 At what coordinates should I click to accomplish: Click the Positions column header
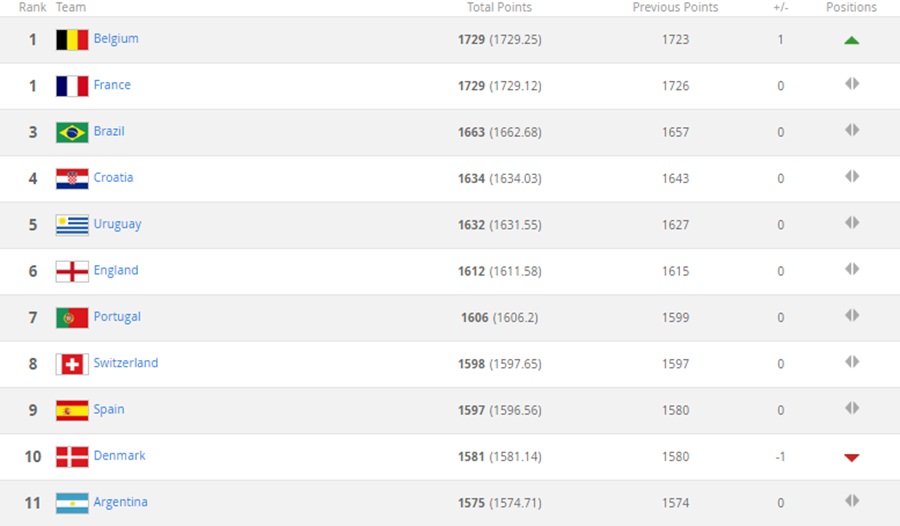[x=852, y=7]
